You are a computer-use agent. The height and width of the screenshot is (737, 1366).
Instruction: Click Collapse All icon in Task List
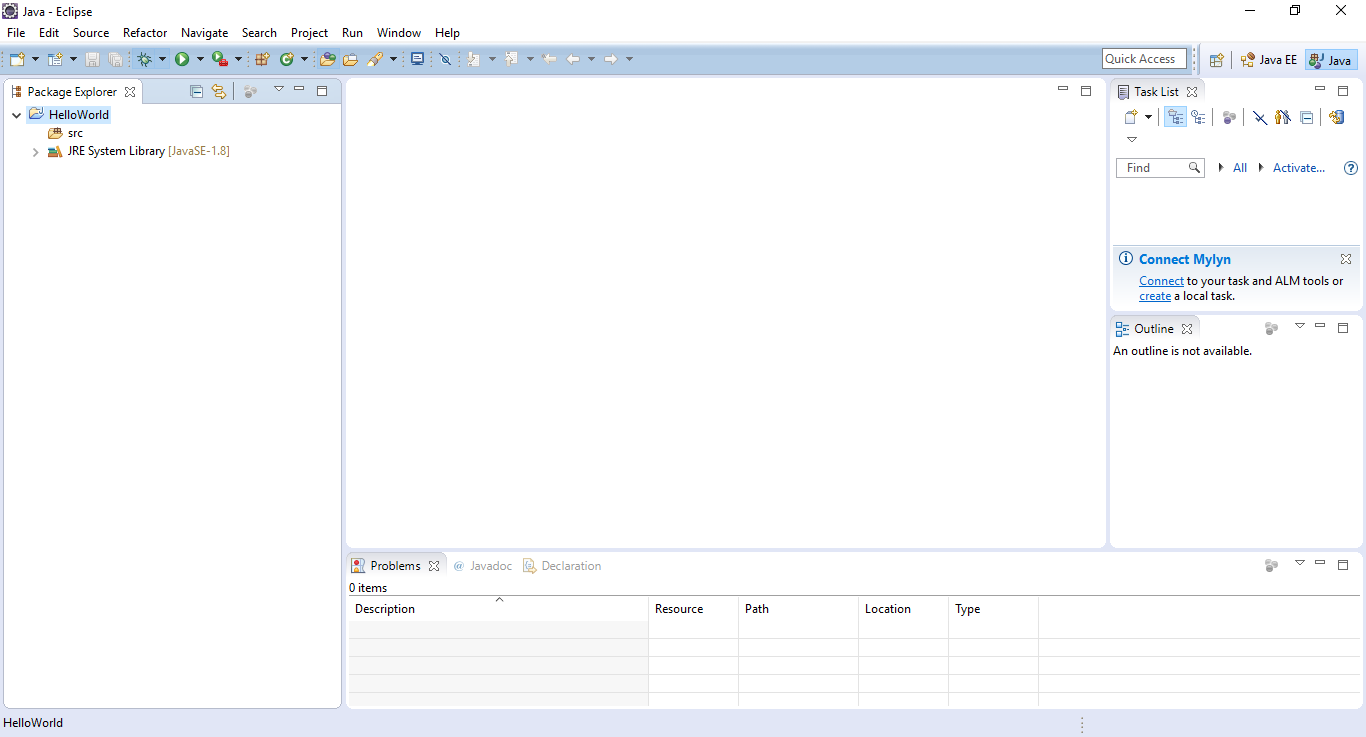click(x=1306, y=117)
